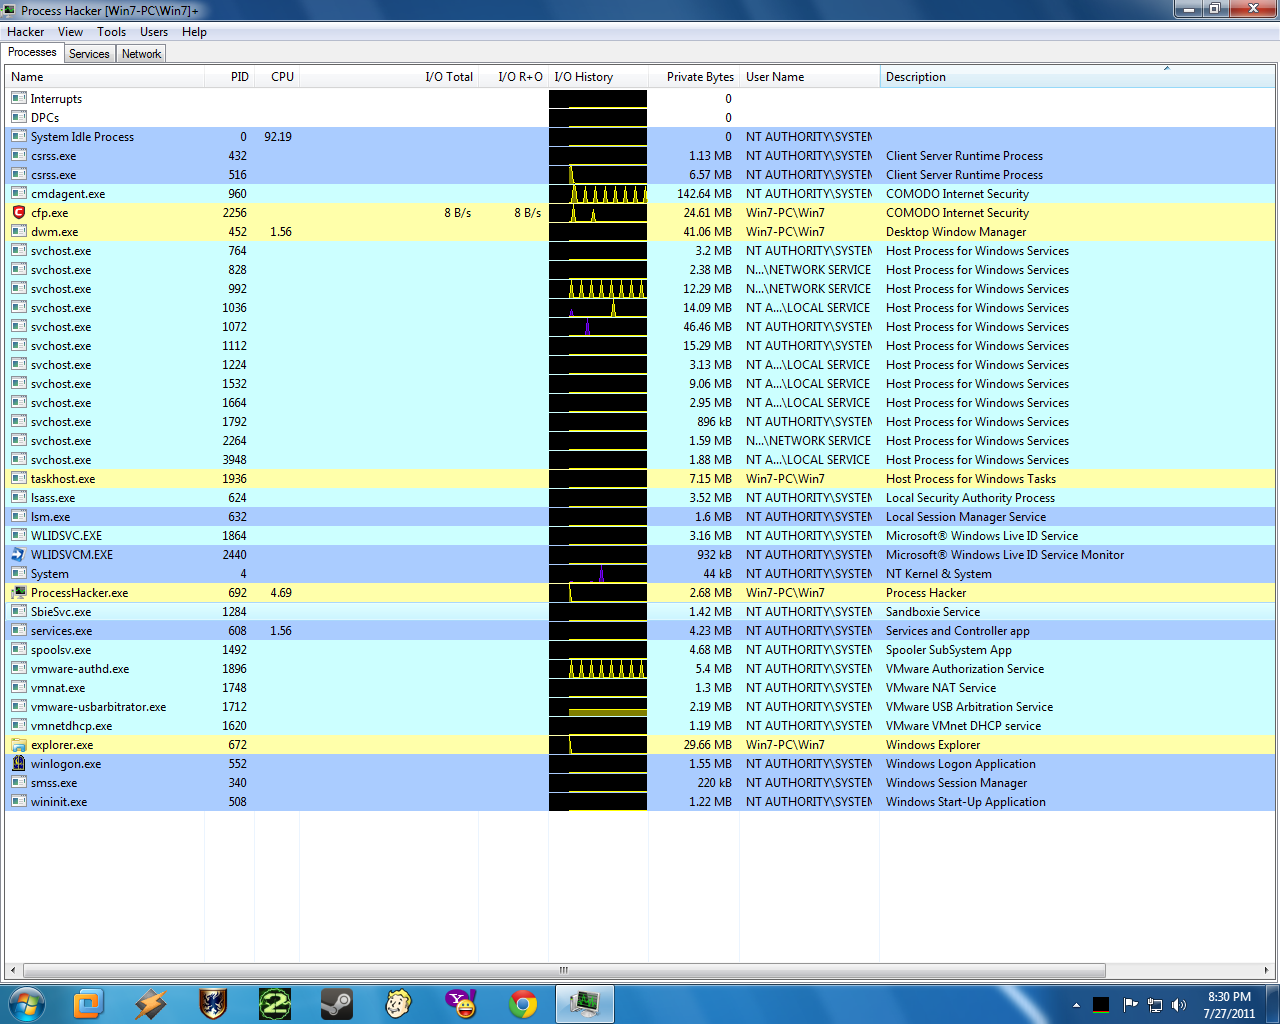
Task: Open the Help menu
Action: pyautogui.click(x=194, y=32)
